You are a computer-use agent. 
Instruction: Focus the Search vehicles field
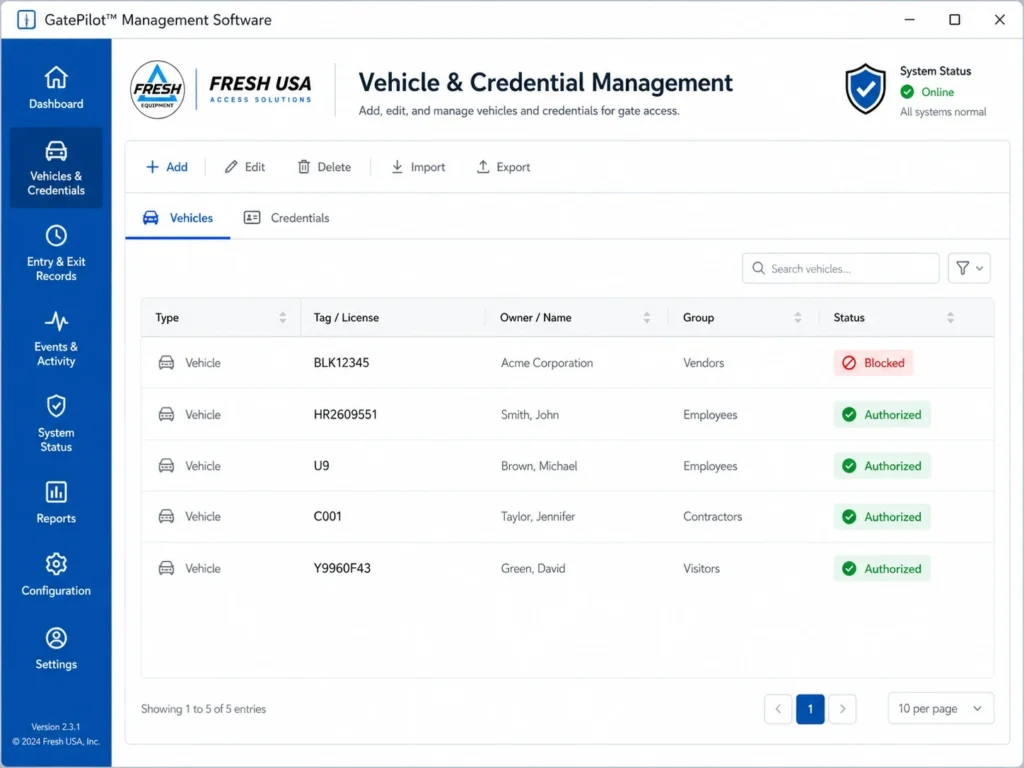840,268
